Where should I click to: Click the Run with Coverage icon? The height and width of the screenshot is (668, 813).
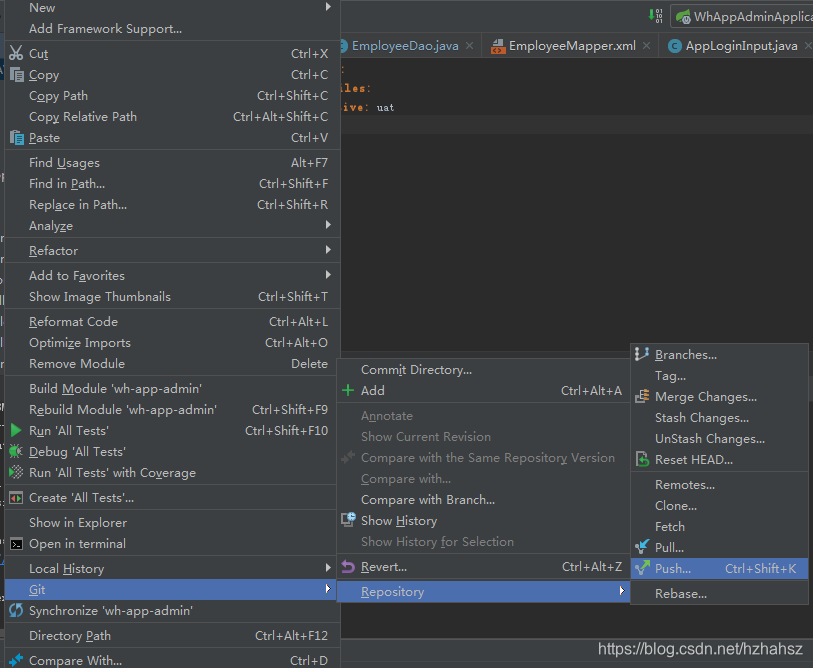[x=16, y=472]
